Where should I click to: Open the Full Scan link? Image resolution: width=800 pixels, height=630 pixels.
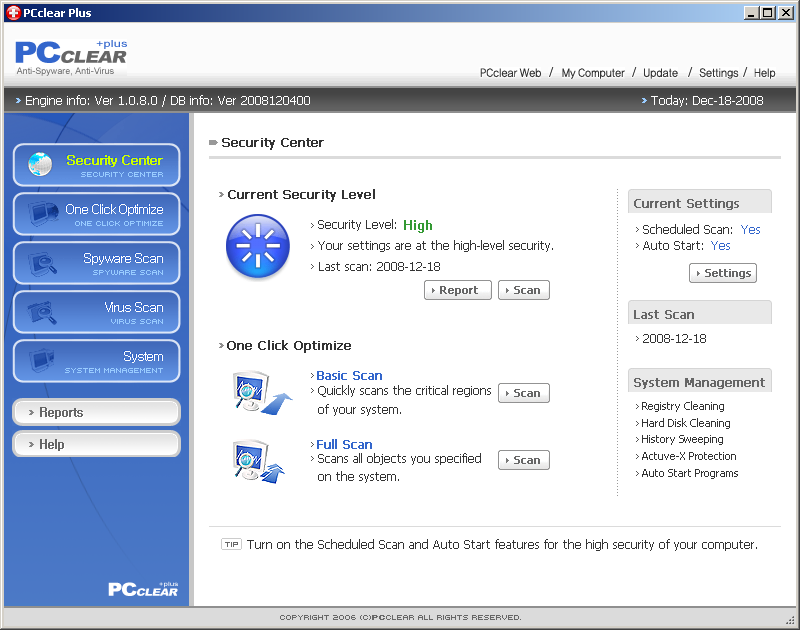point(344,444)
